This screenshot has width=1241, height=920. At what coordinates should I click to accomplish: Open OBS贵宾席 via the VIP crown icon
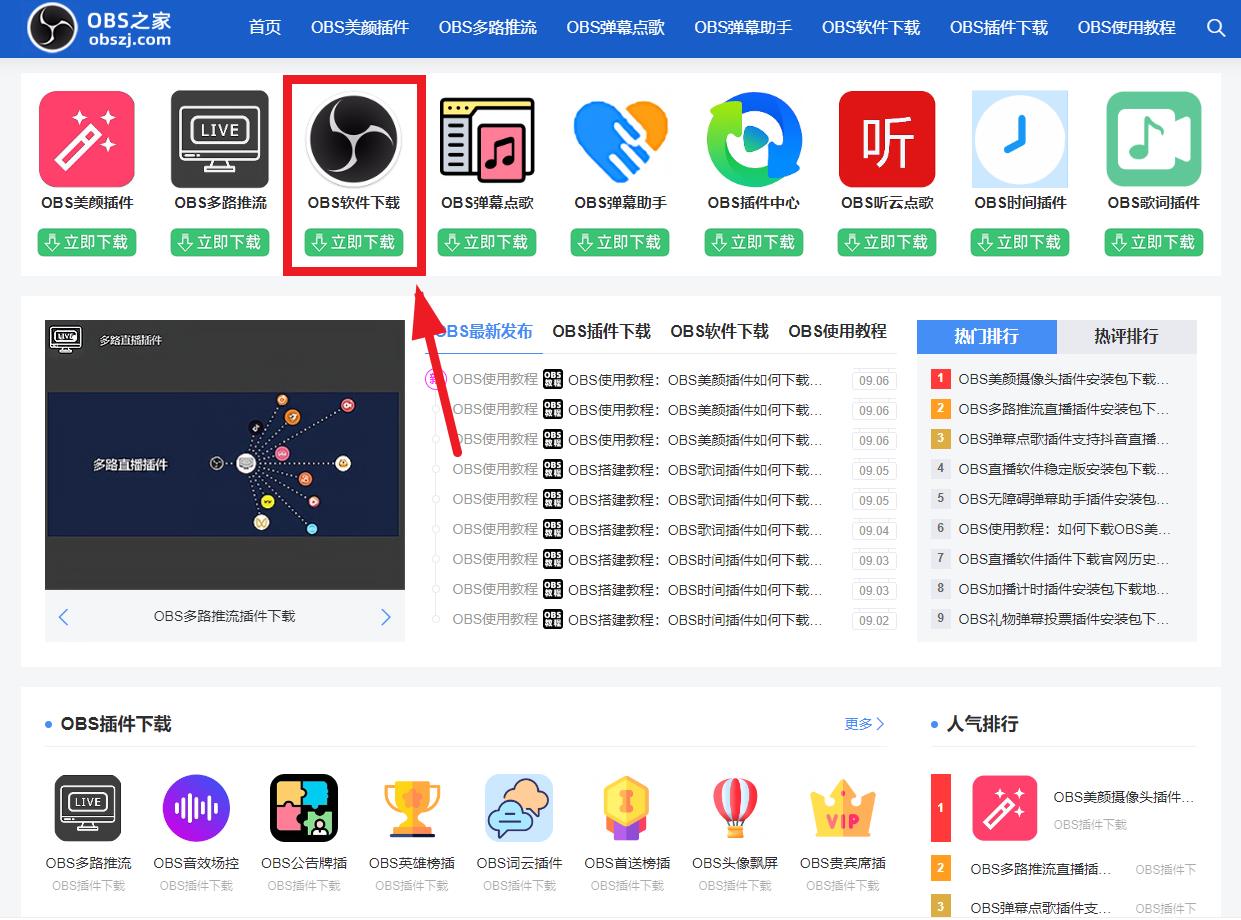pyautogui.click(x=843, y=807)
